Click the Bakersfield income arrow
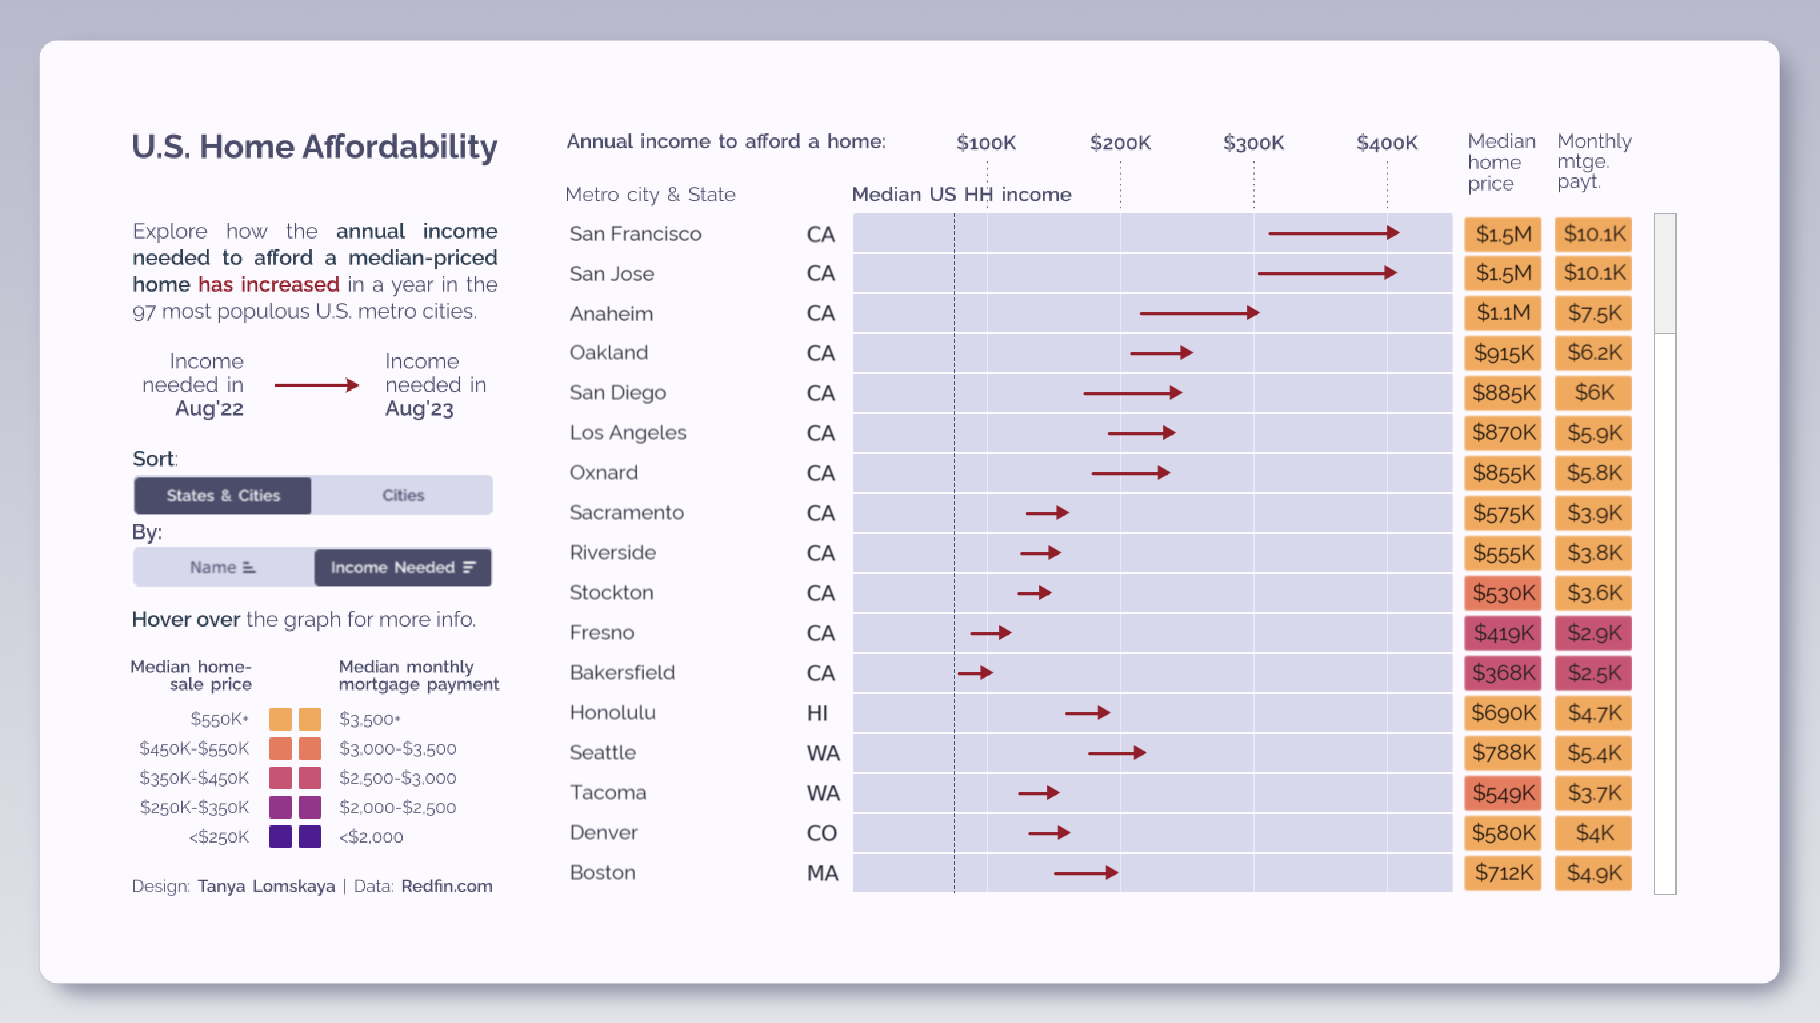 [x=975, y=672]
